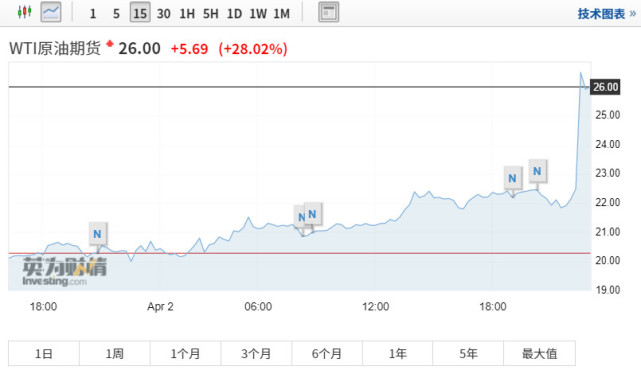Click the Apr 2 date axis label
The height and width of the screenshot is (374, 641).
pos(160,307)
